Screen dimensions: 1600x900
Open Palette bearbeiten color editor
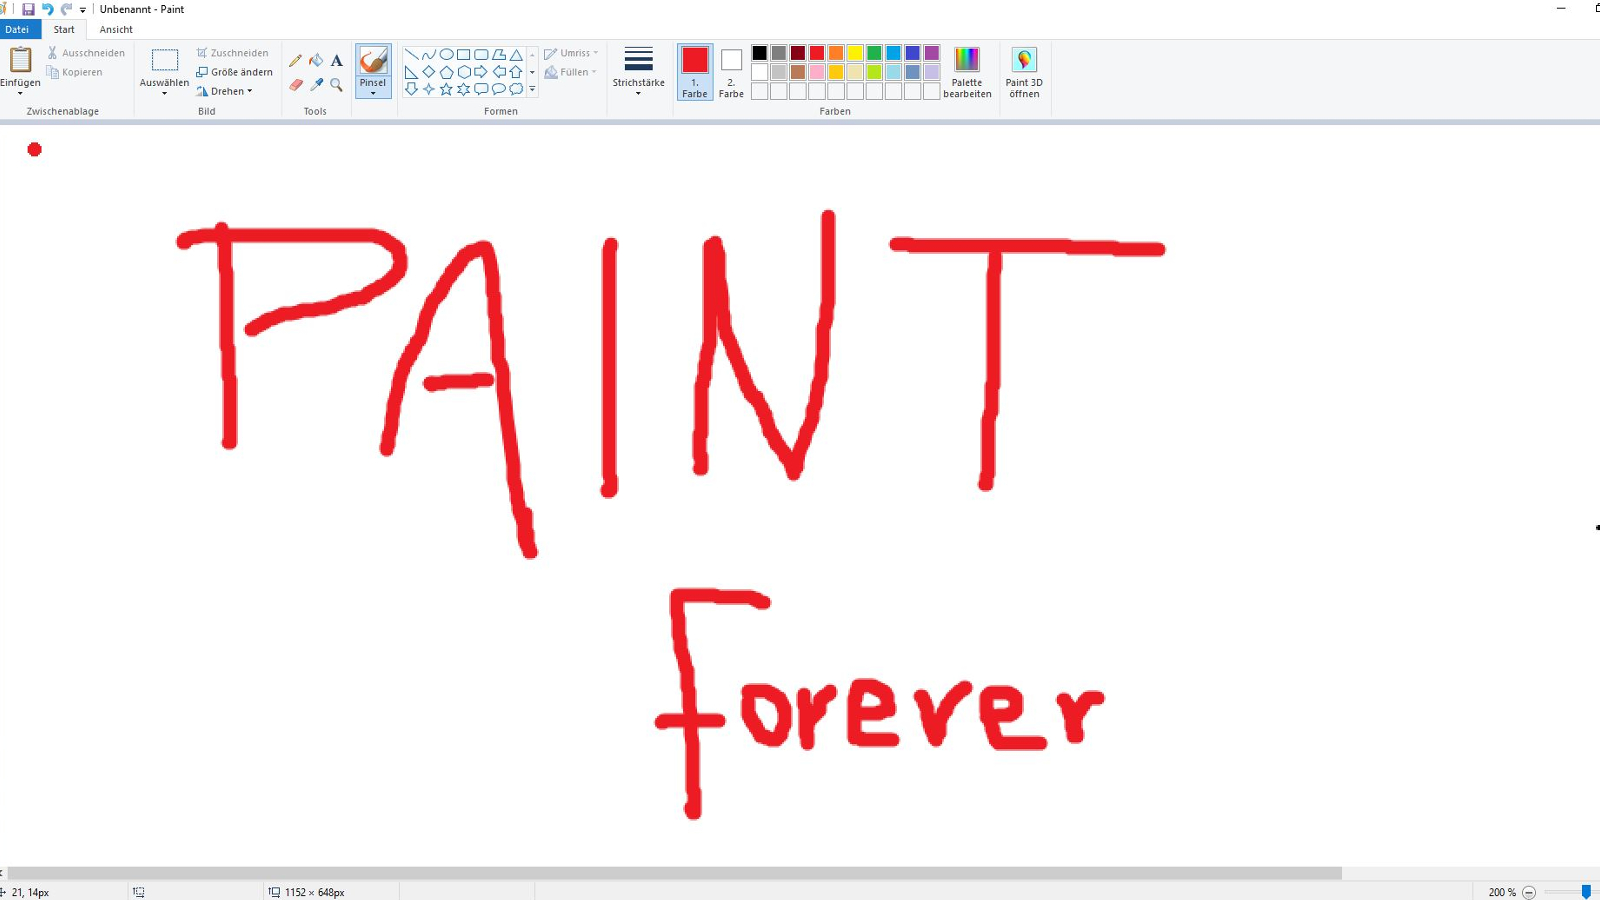click(x=967, y=72)
